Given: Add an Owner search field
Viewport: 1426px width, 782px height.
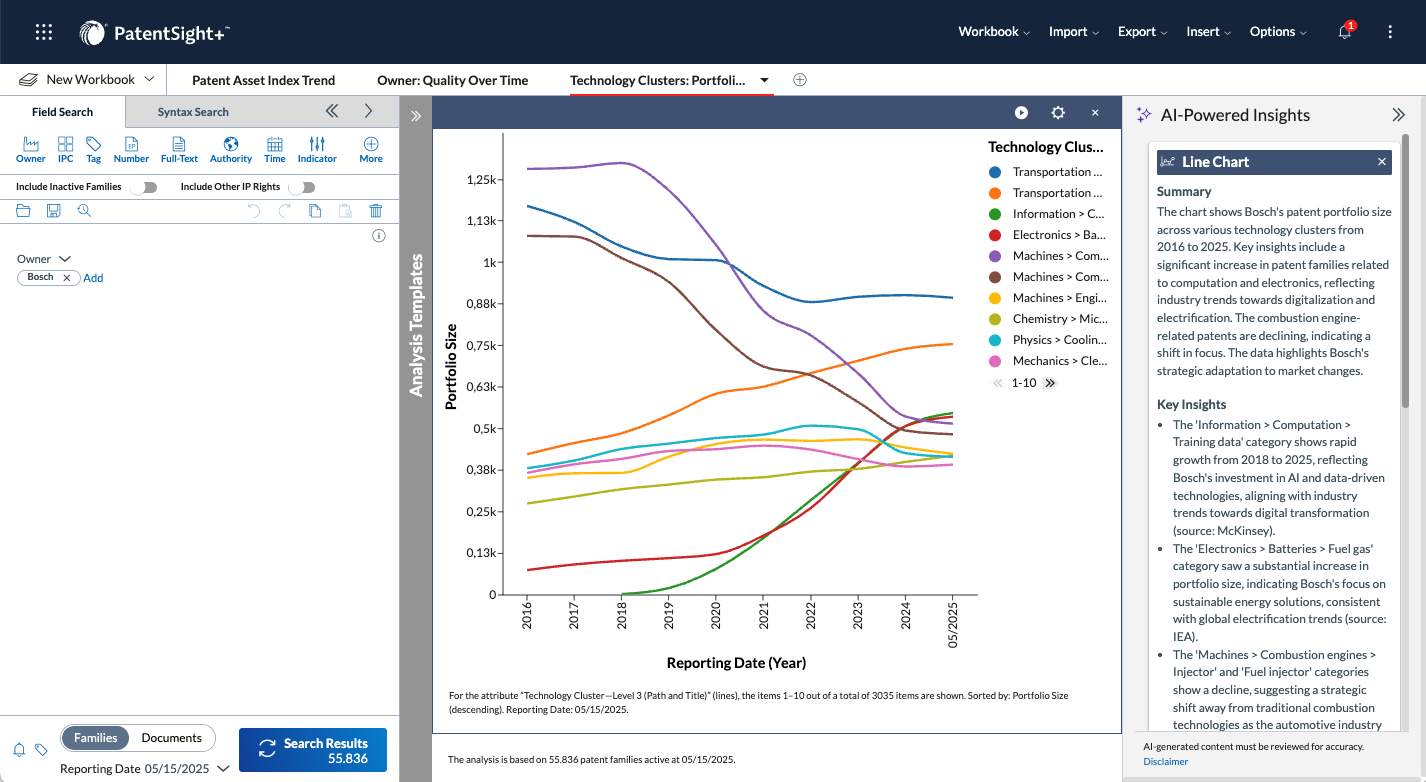Looking at the screenshot, I should (x=31, y=150).
